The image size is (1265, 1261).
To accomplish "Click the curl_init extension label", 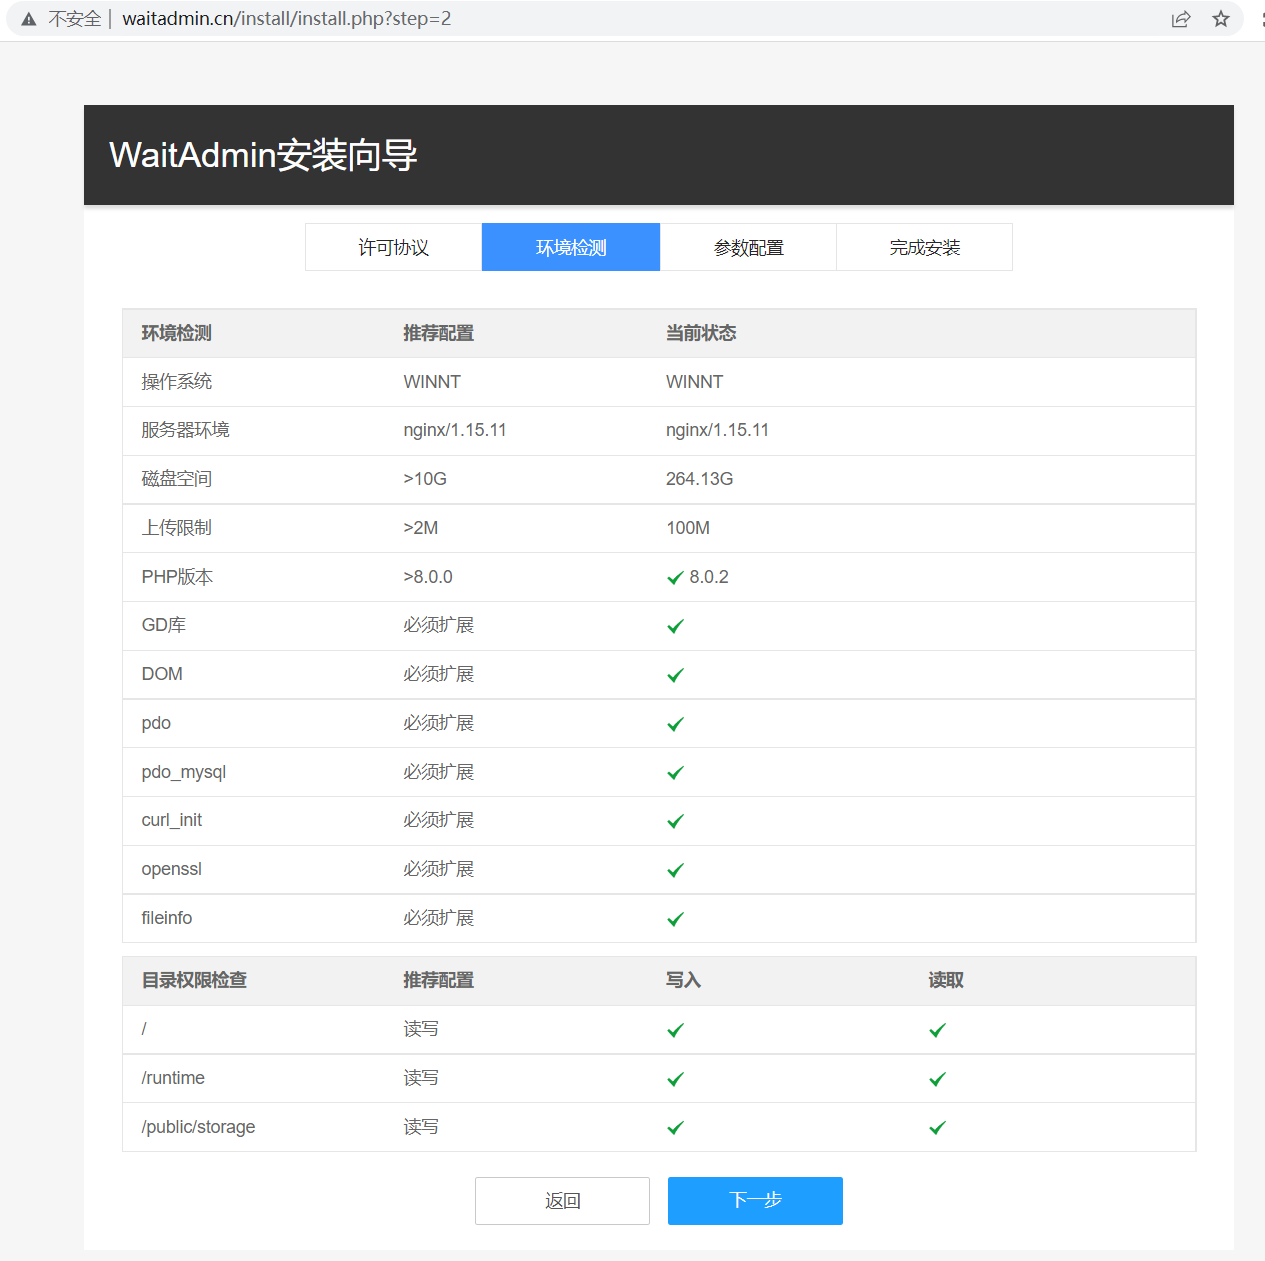I will pos(172,820).
